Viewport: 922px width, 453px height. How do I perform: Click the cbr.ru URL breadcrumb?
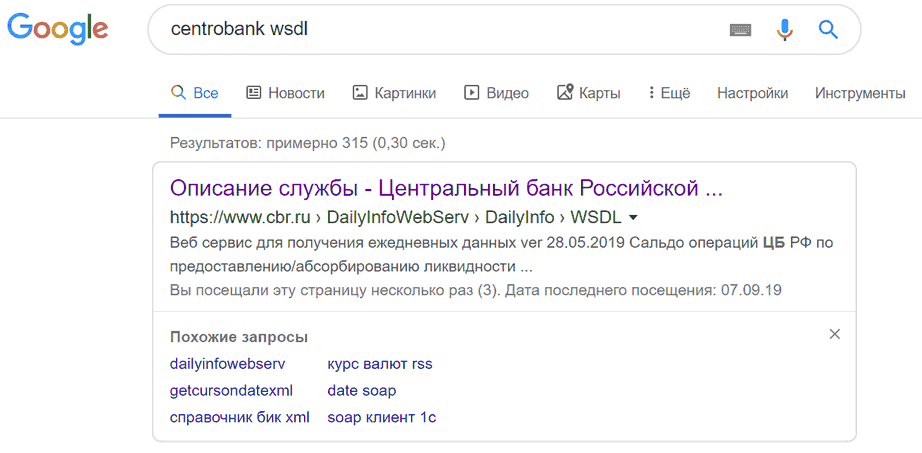click(x=395, y=218)
